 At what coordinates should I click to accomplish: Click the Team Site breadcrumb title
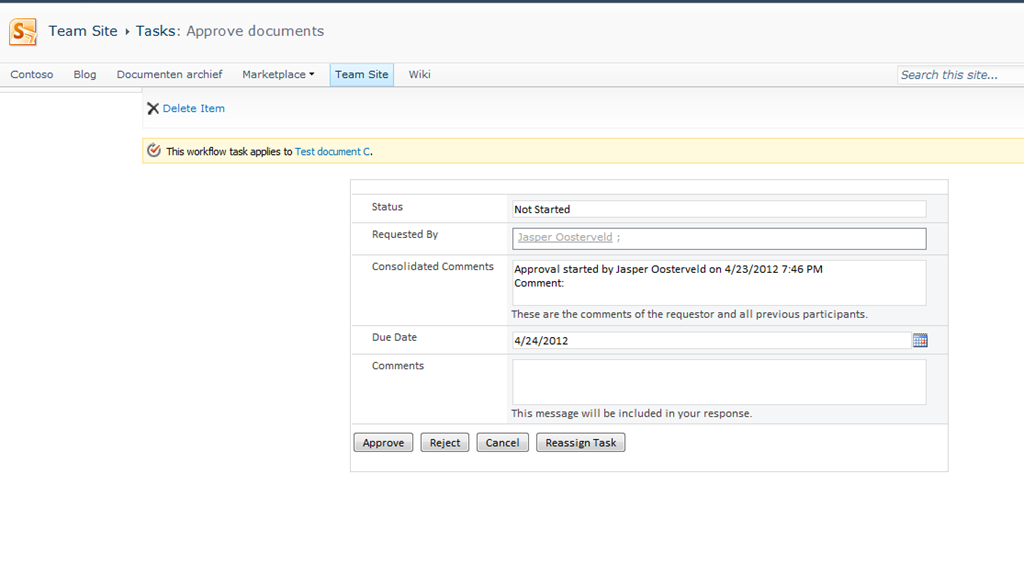click(83, 31)
